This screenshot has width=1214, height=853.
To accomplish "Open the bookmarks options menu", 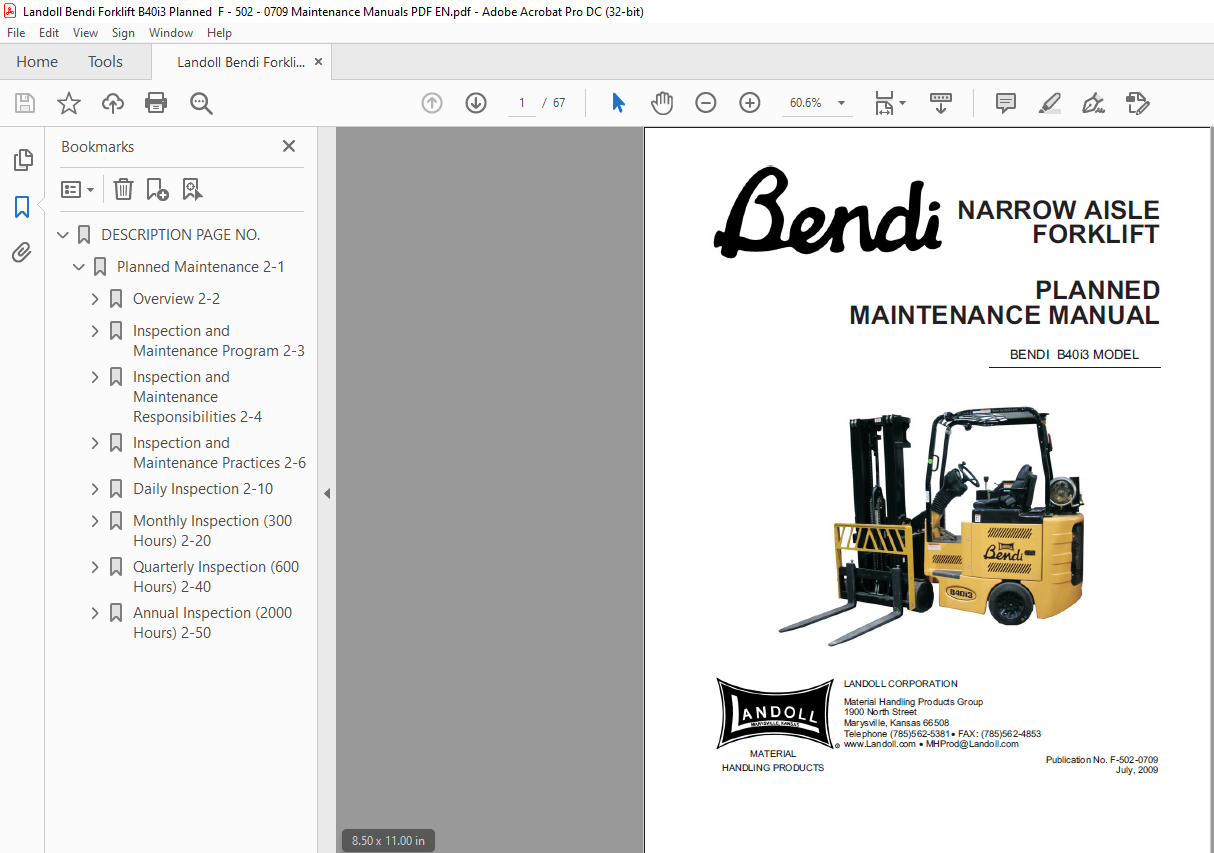I will point(78,189).
